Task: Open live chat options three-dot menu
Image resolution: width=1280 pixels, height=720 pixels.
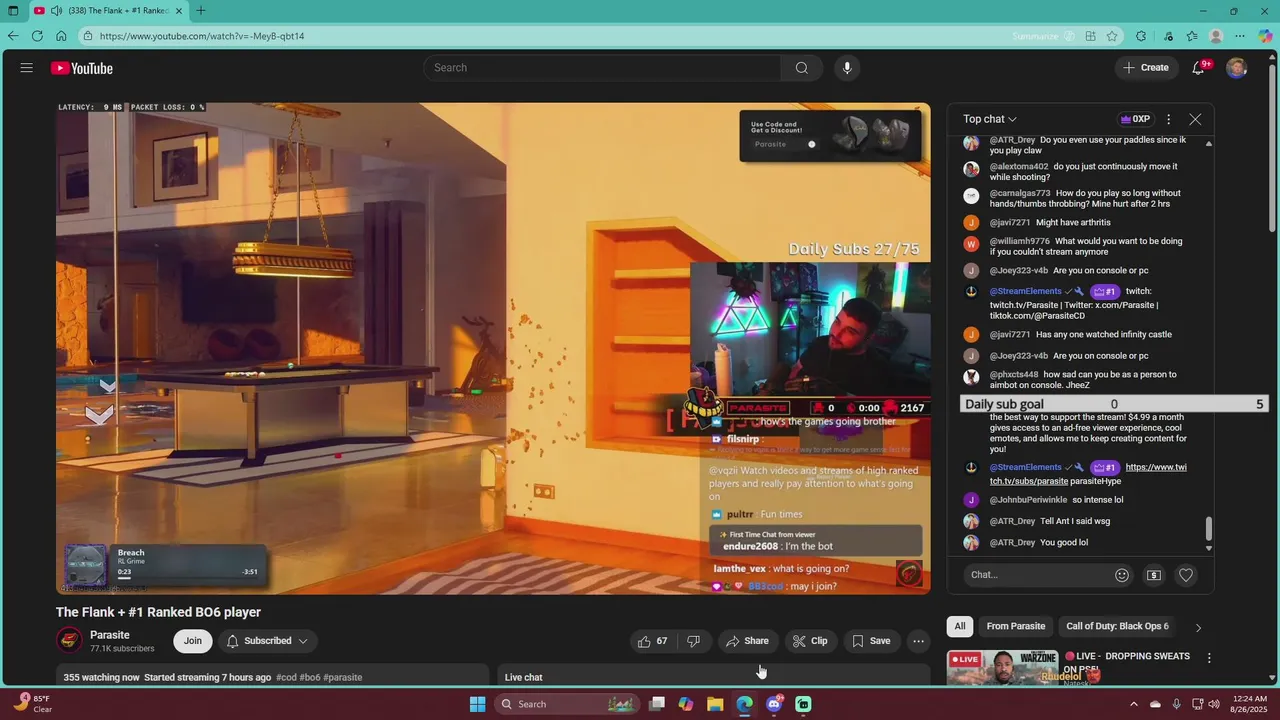Action: (x=1168, y=119)
